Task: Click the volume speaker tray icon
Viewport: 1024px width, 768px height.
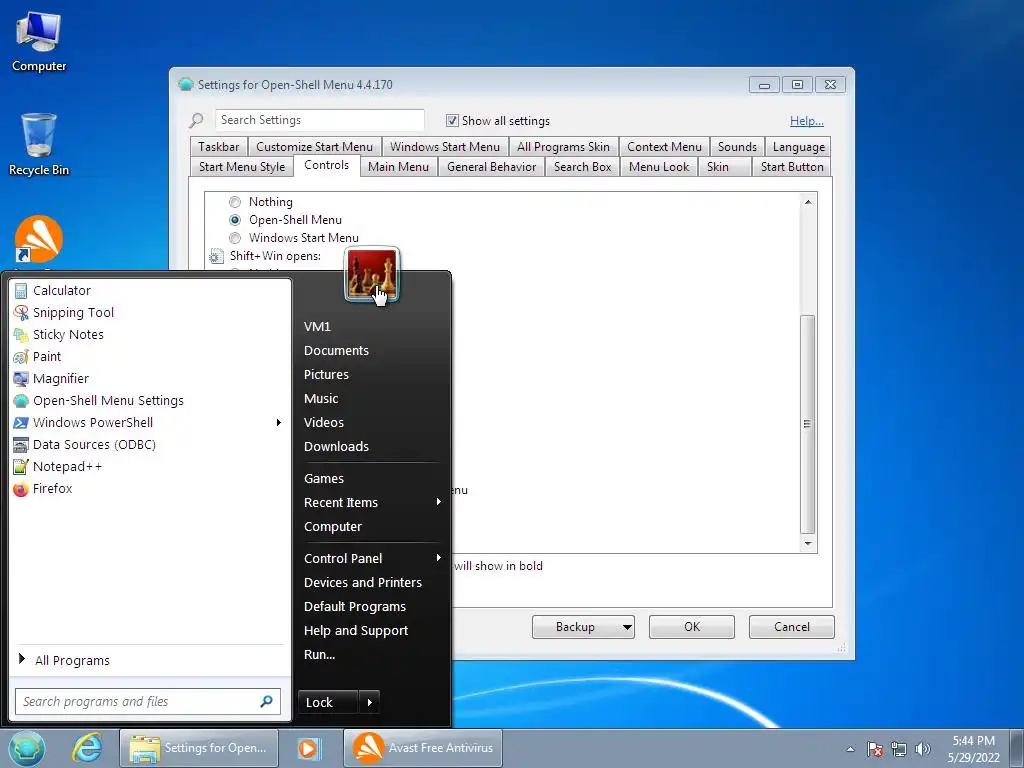Action: 923,749
